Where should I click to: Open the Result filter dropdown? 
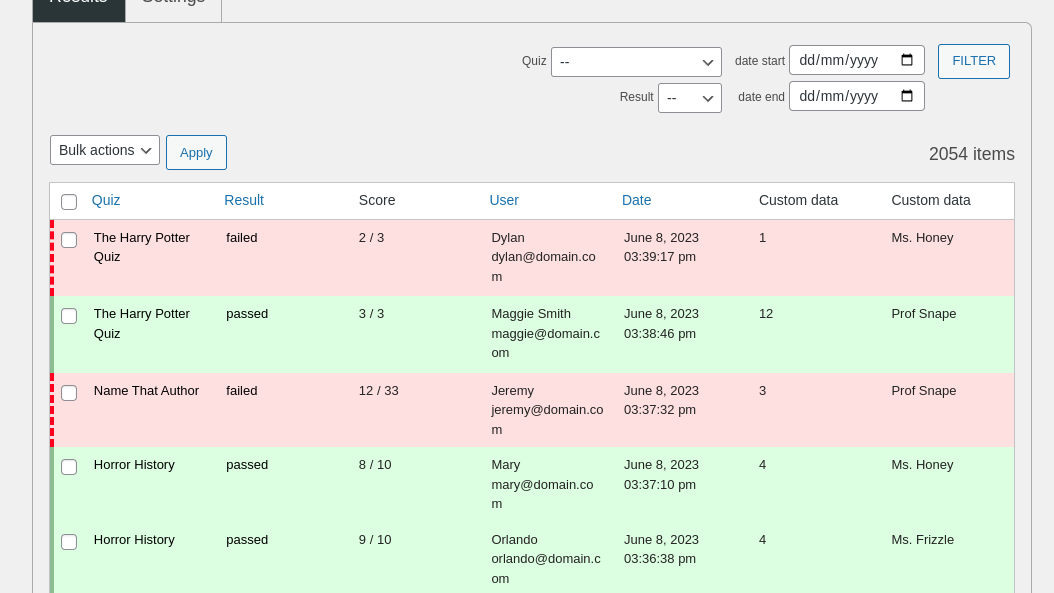[x=689, y=98]
